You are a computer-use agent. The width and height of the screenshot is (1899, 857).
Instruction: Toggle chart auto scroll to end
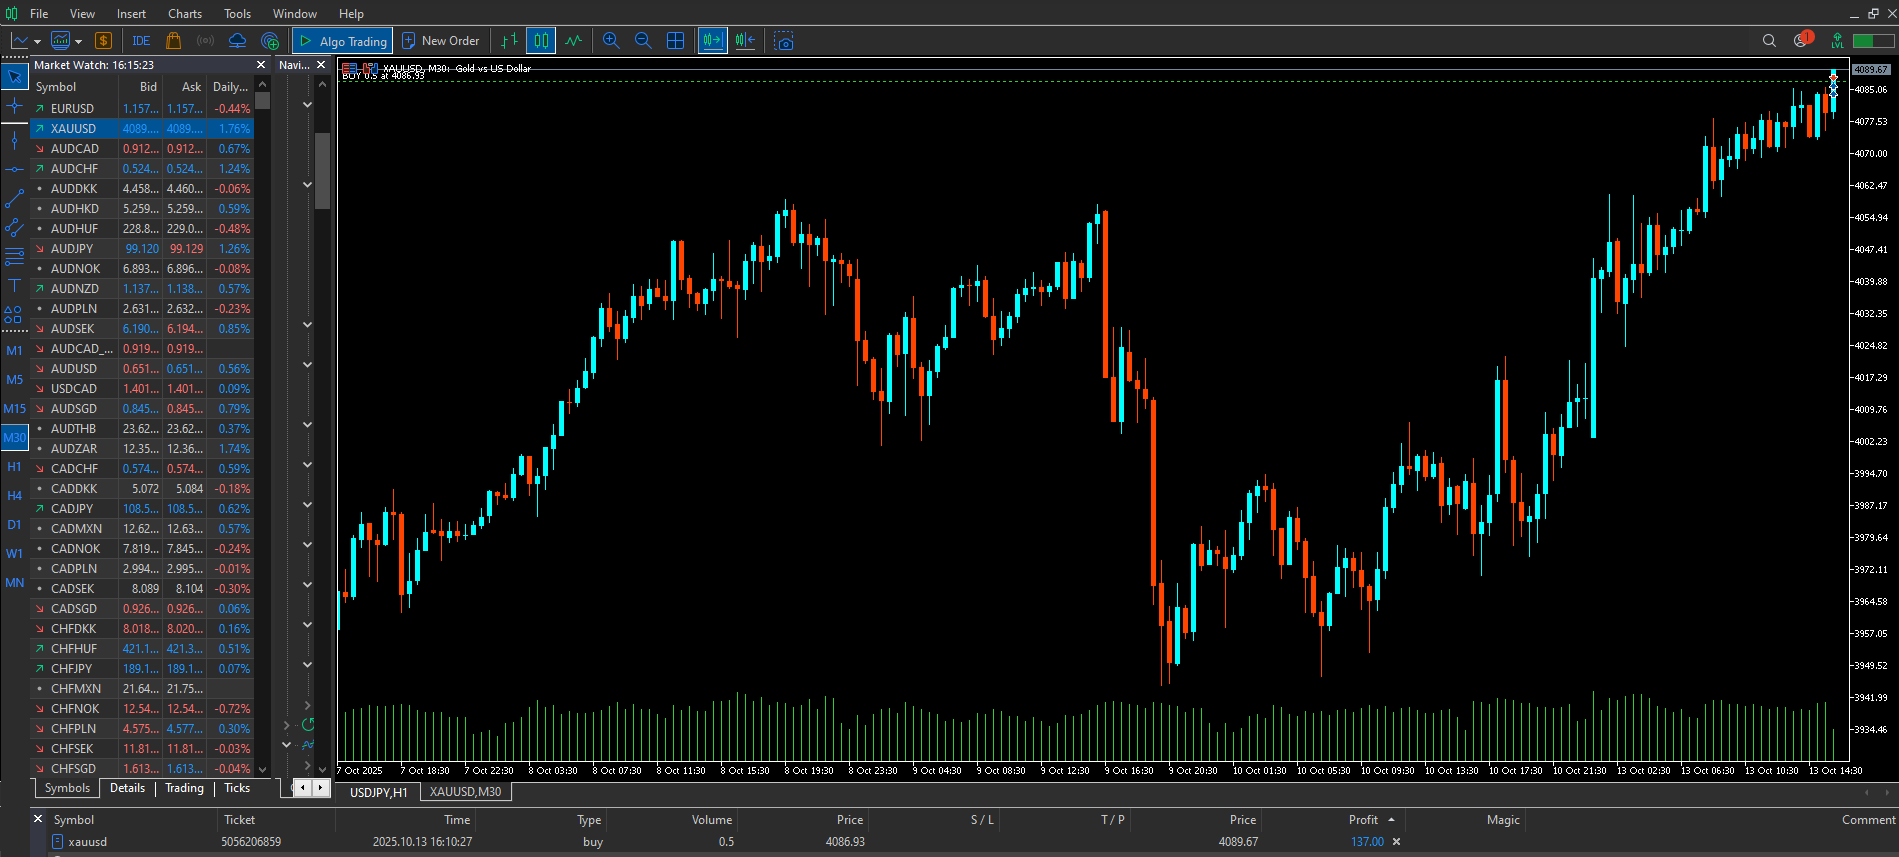pyautogui.click(x=712, y=41)
